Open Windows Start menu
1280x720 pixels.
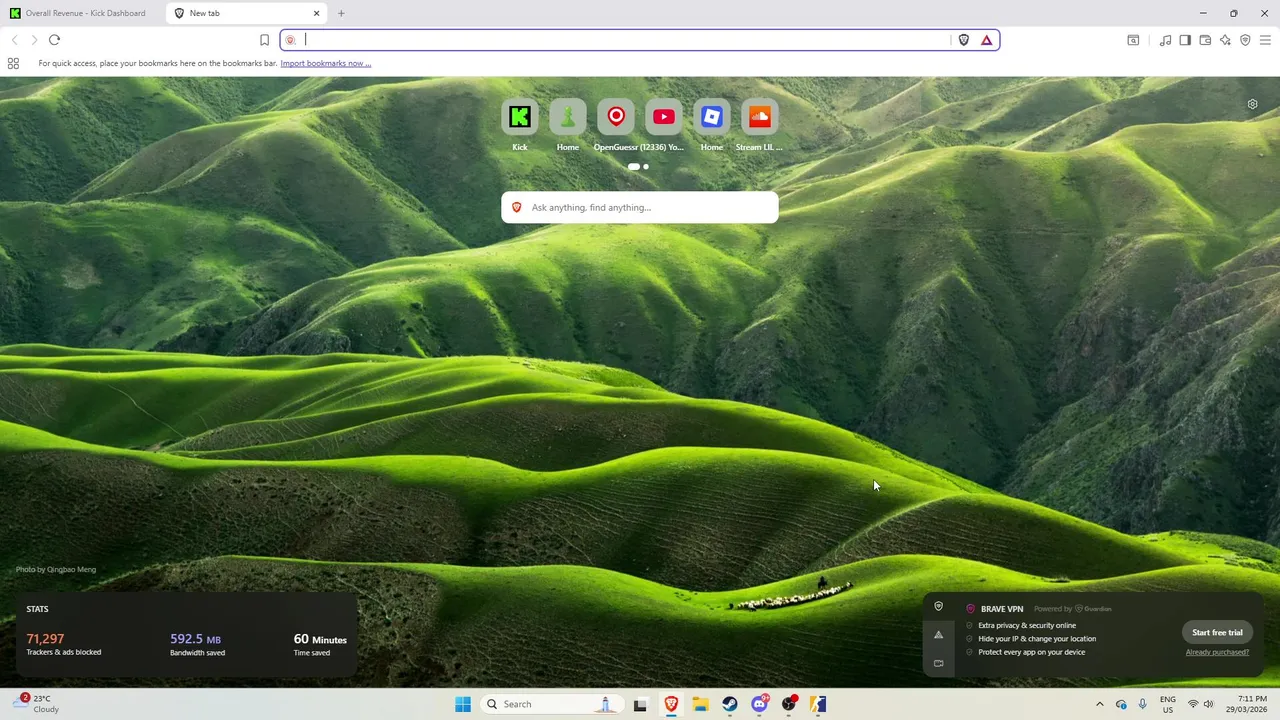(x=463, y=704)
